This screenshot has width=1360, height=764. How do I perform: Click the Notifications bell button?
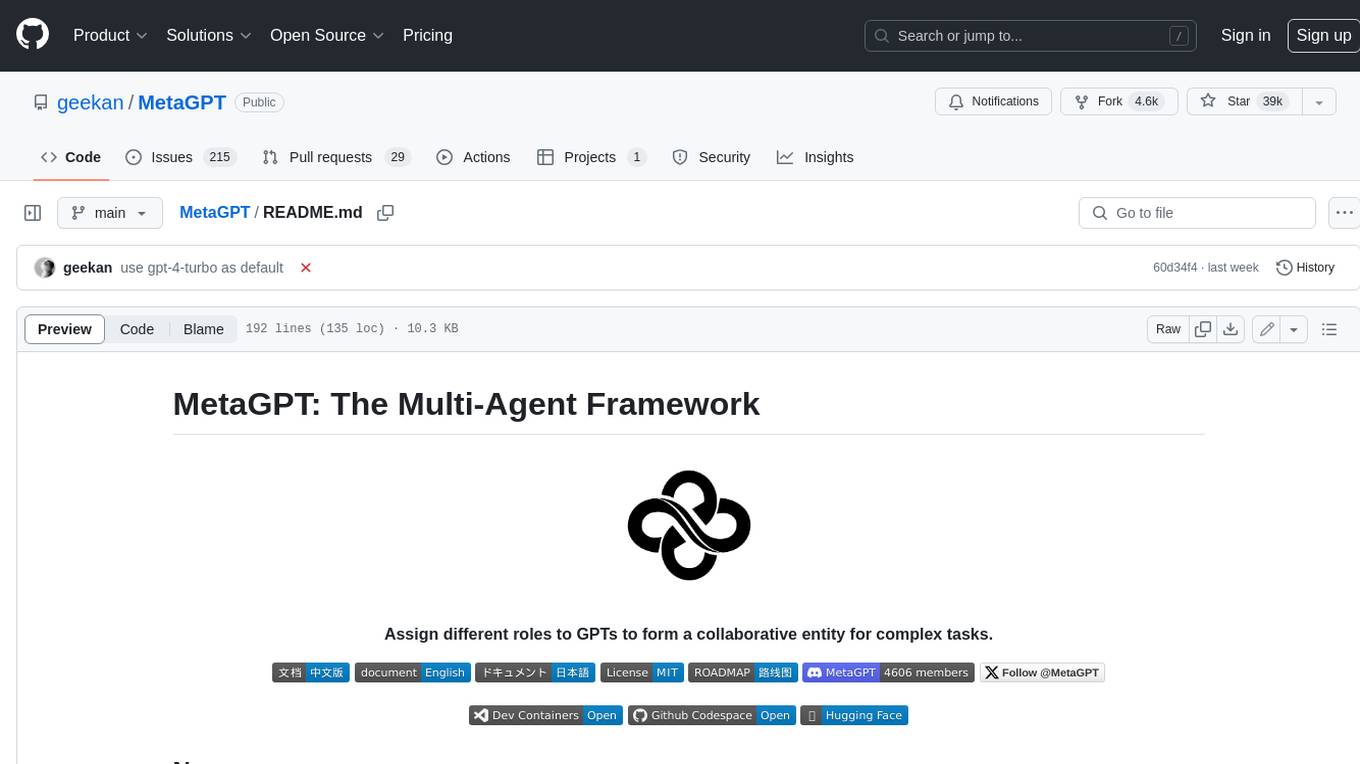pos(994,101)
